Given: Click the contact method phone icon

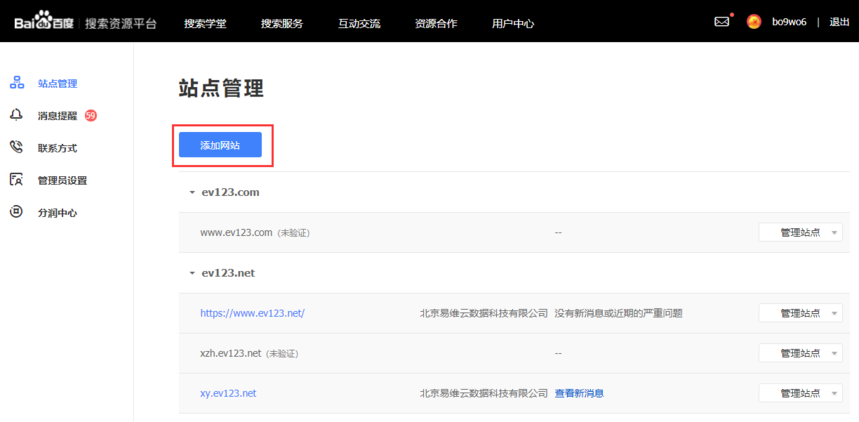Looking at the screenshot, I should click(x=16, y=147).
